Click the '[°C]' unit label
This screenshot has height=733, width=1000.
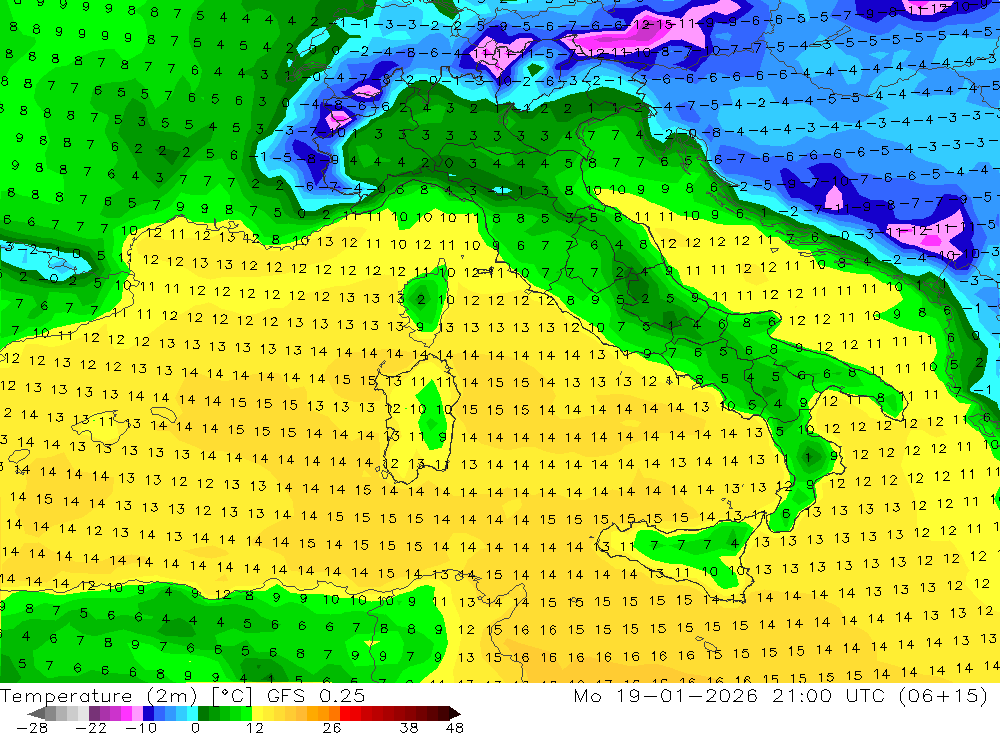click(232, 696)
